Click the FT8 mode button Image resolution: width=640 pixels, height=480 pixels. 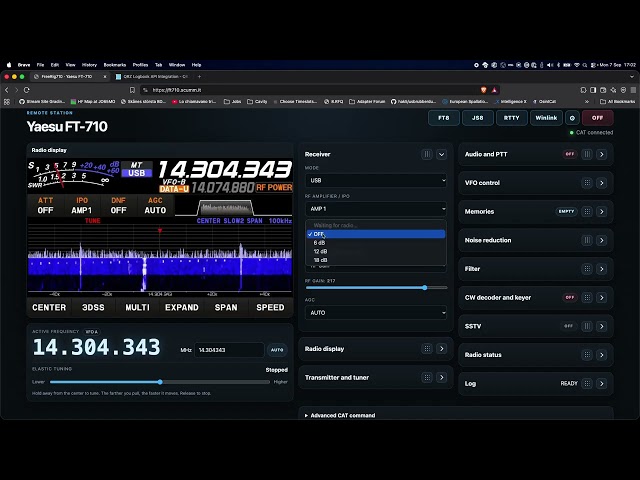pos(444,118)
